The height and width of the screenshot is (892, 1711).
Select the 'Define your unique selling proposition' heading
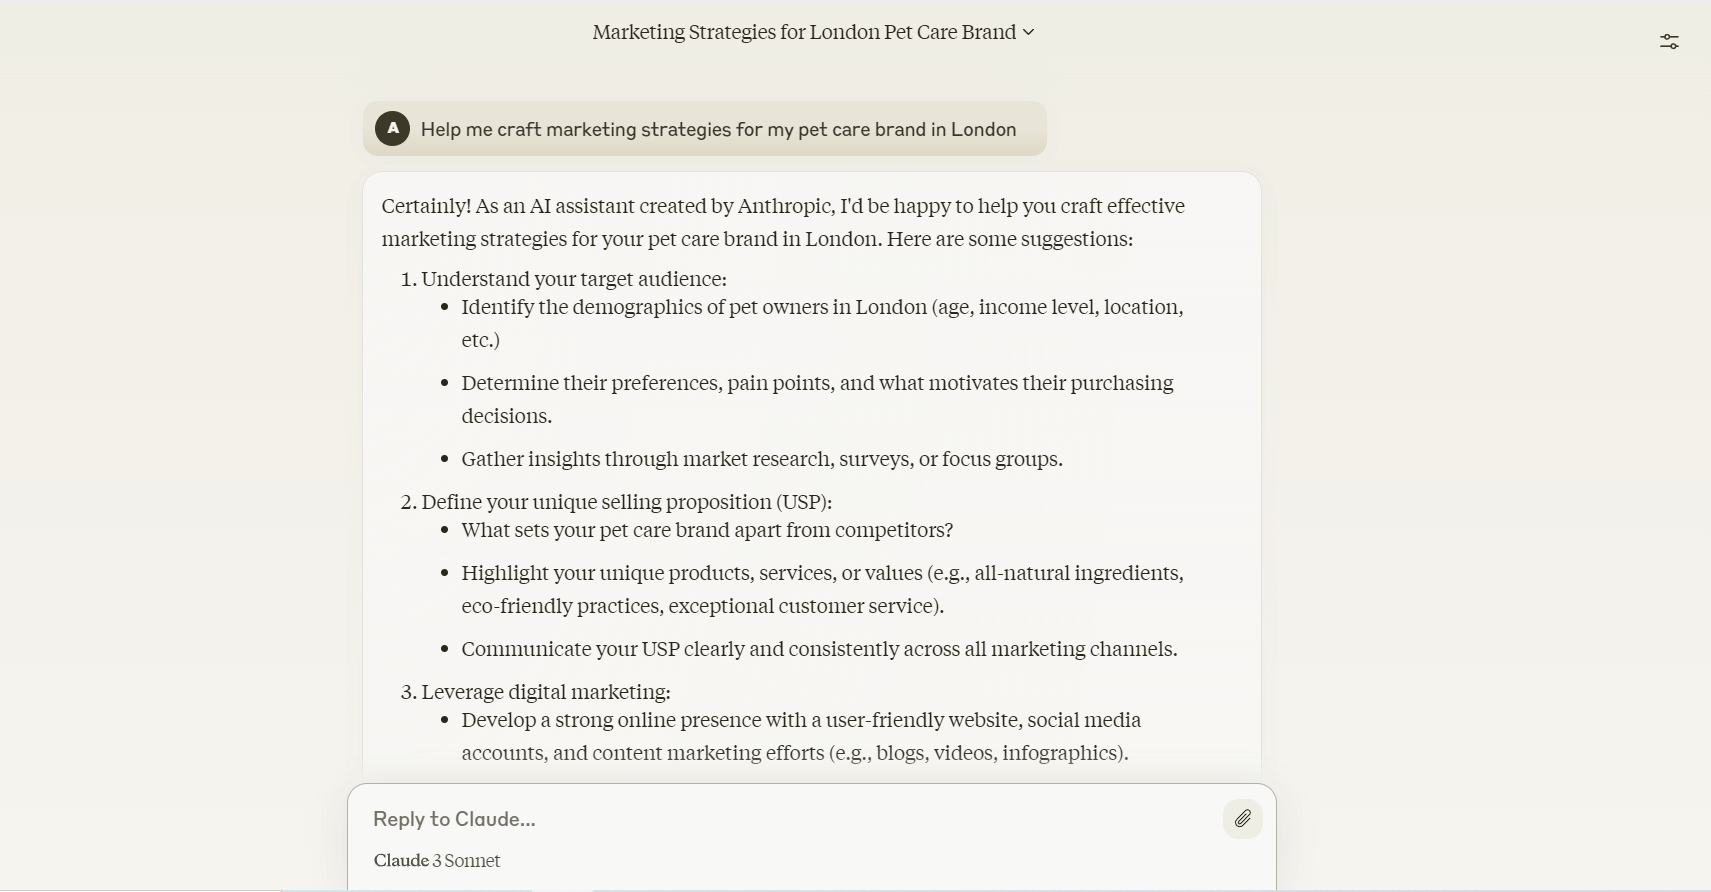point(626,502)
